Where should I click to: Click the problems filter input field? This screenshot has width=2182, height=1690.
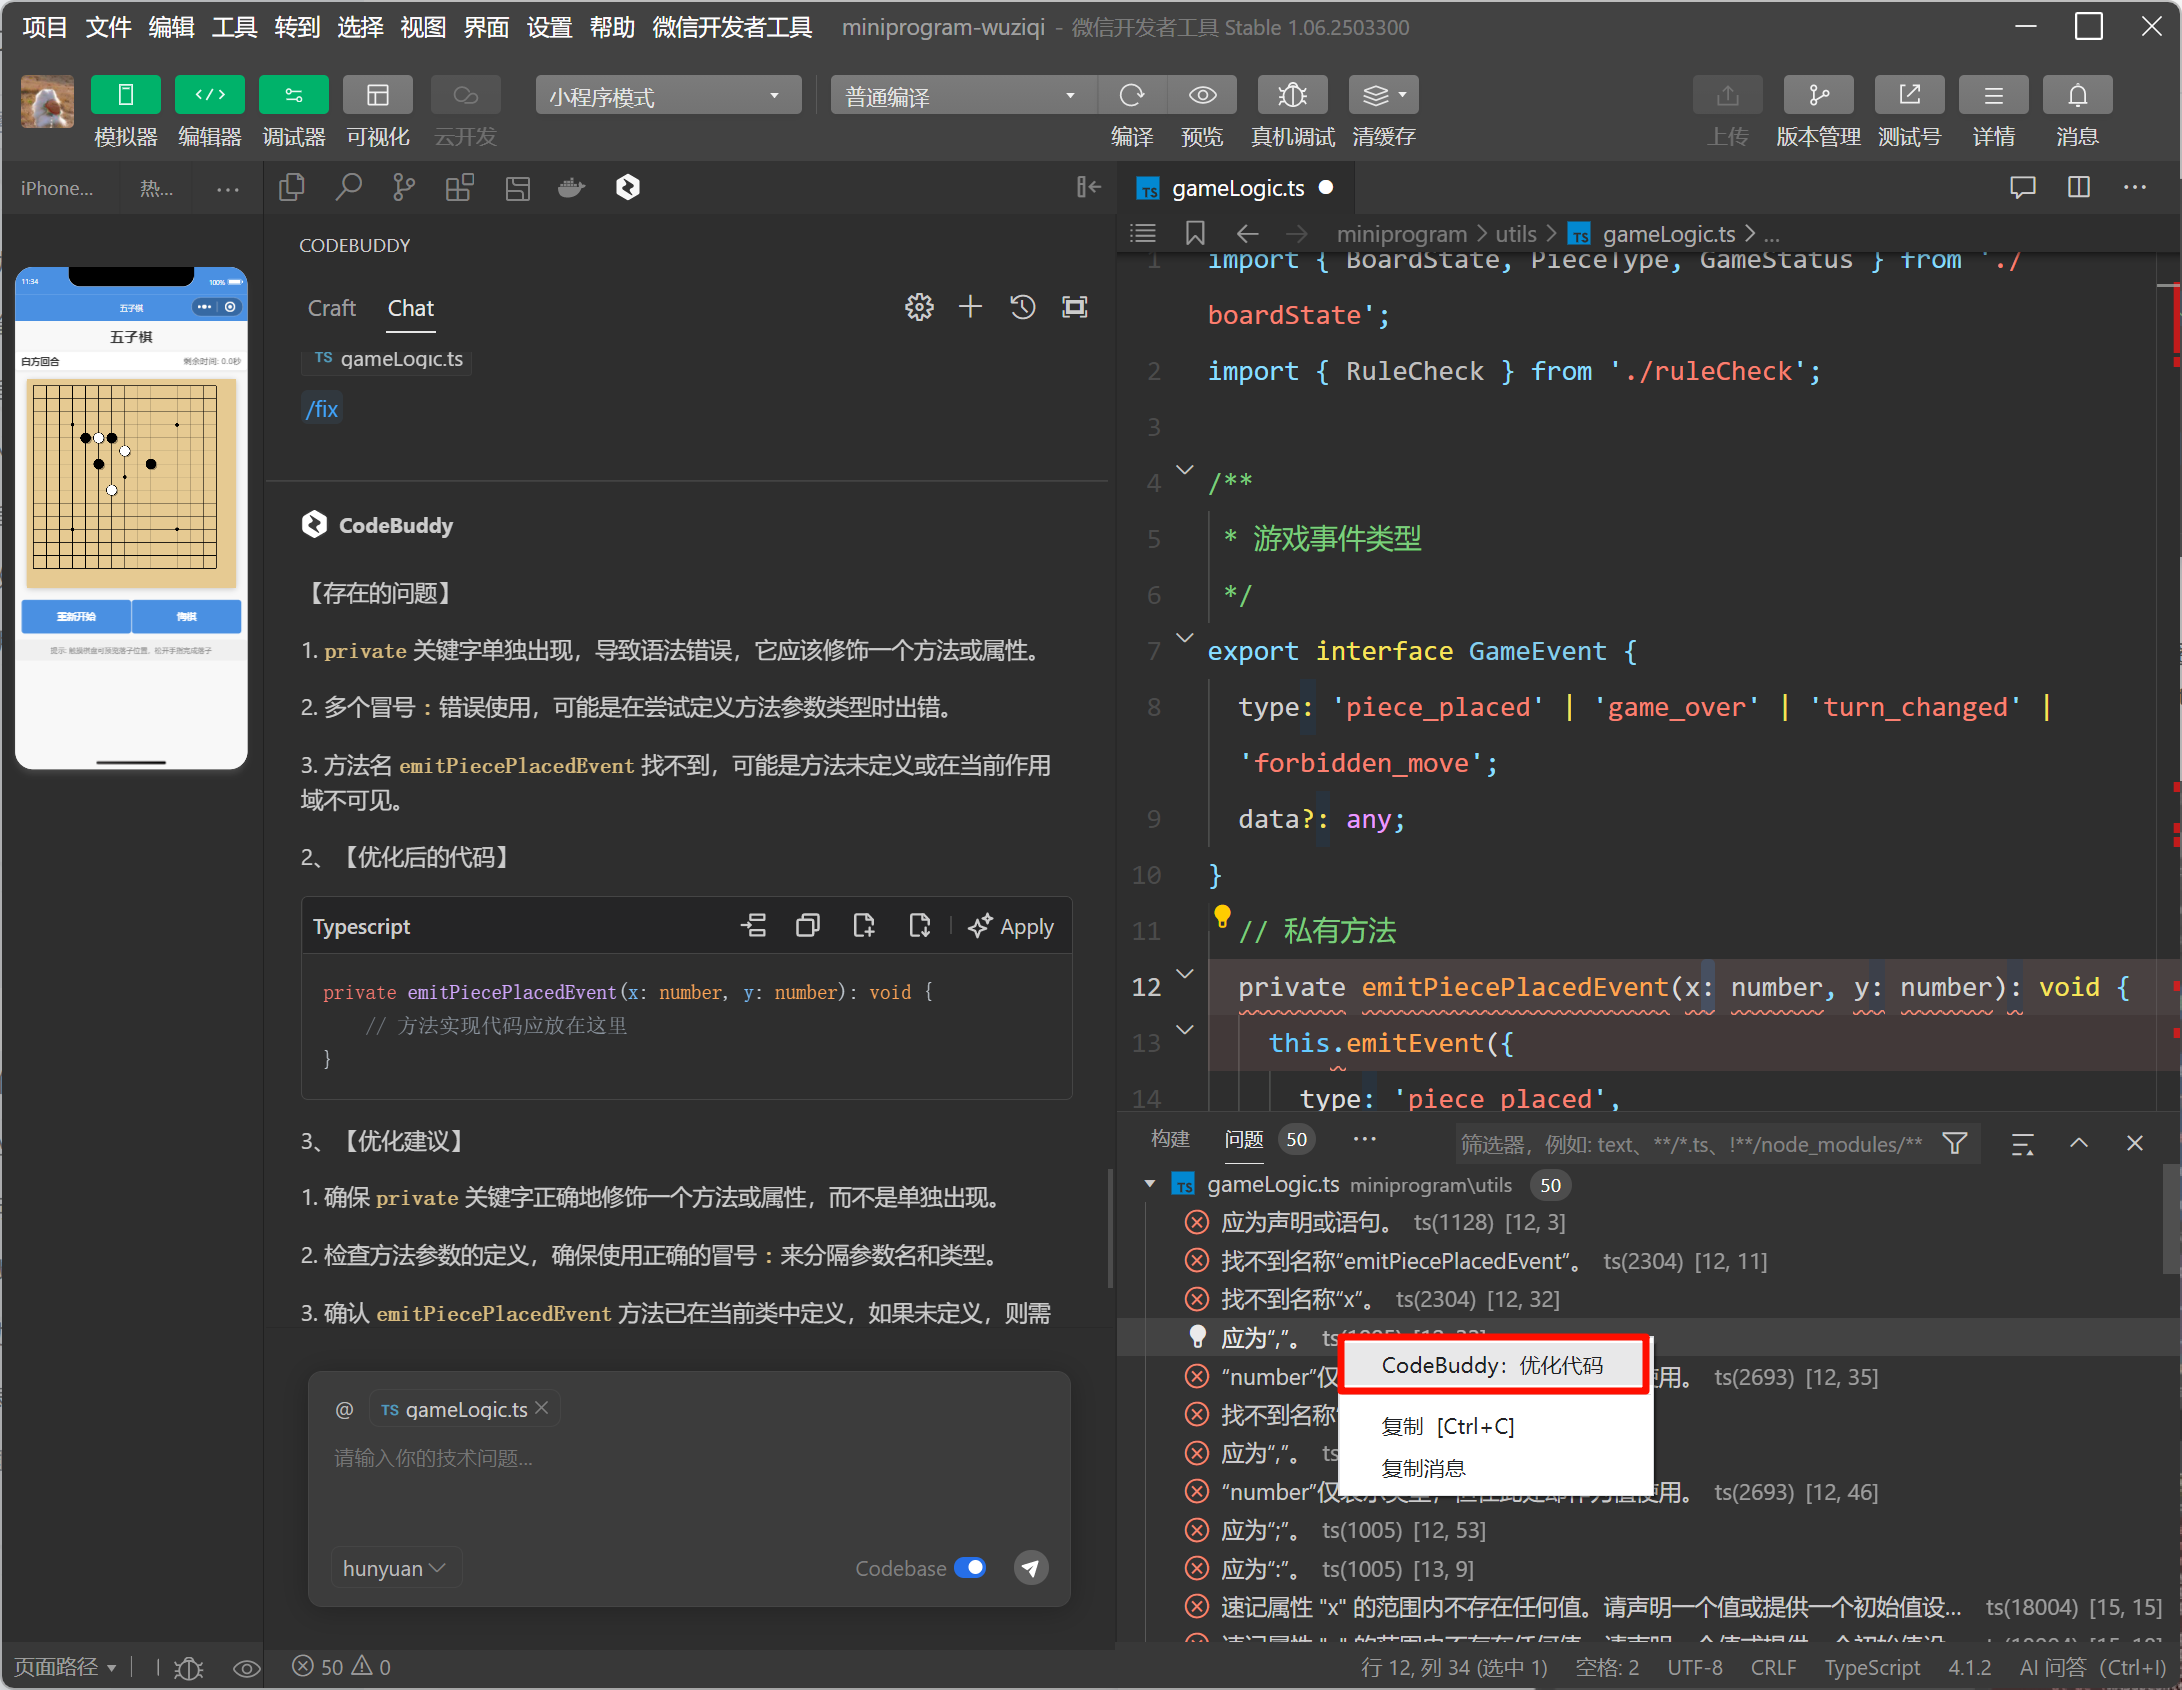(x=1690, y=1143)
